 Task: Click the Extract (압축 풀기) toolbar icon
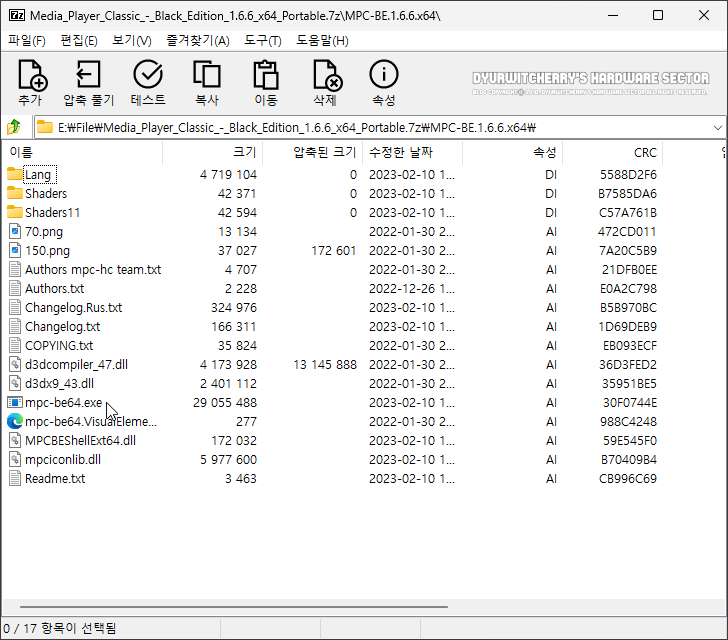[88, 74]
